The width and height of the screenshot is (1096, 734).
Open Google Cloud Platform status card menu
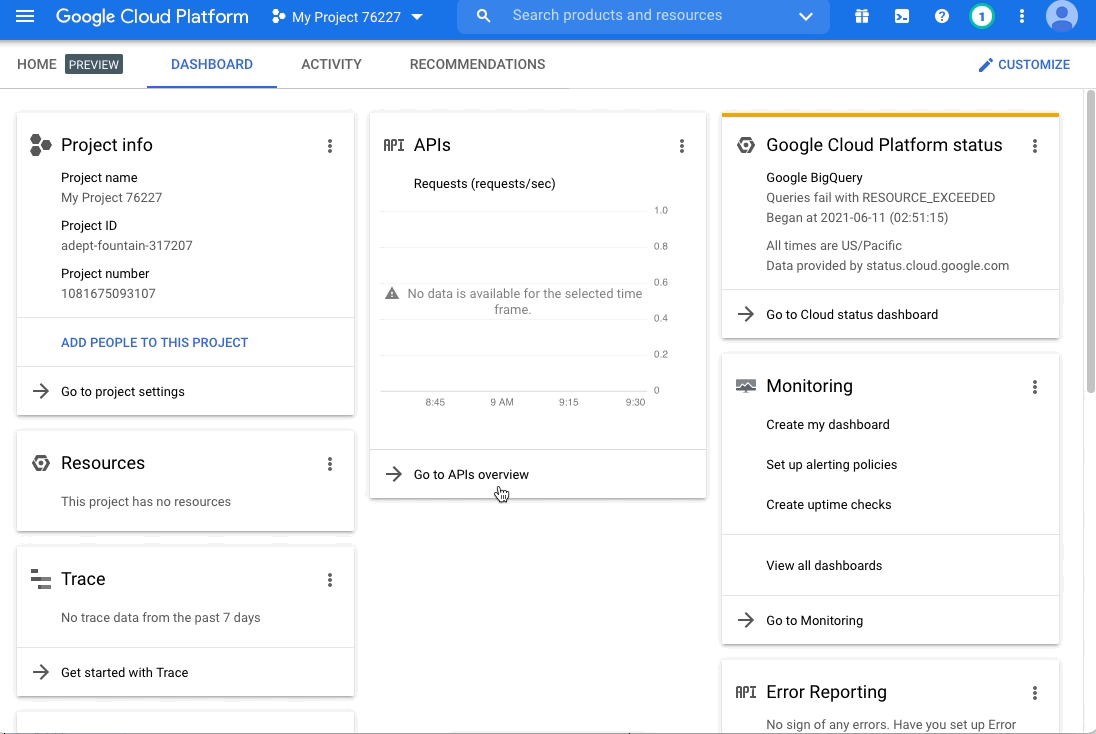click(1034, 146)
